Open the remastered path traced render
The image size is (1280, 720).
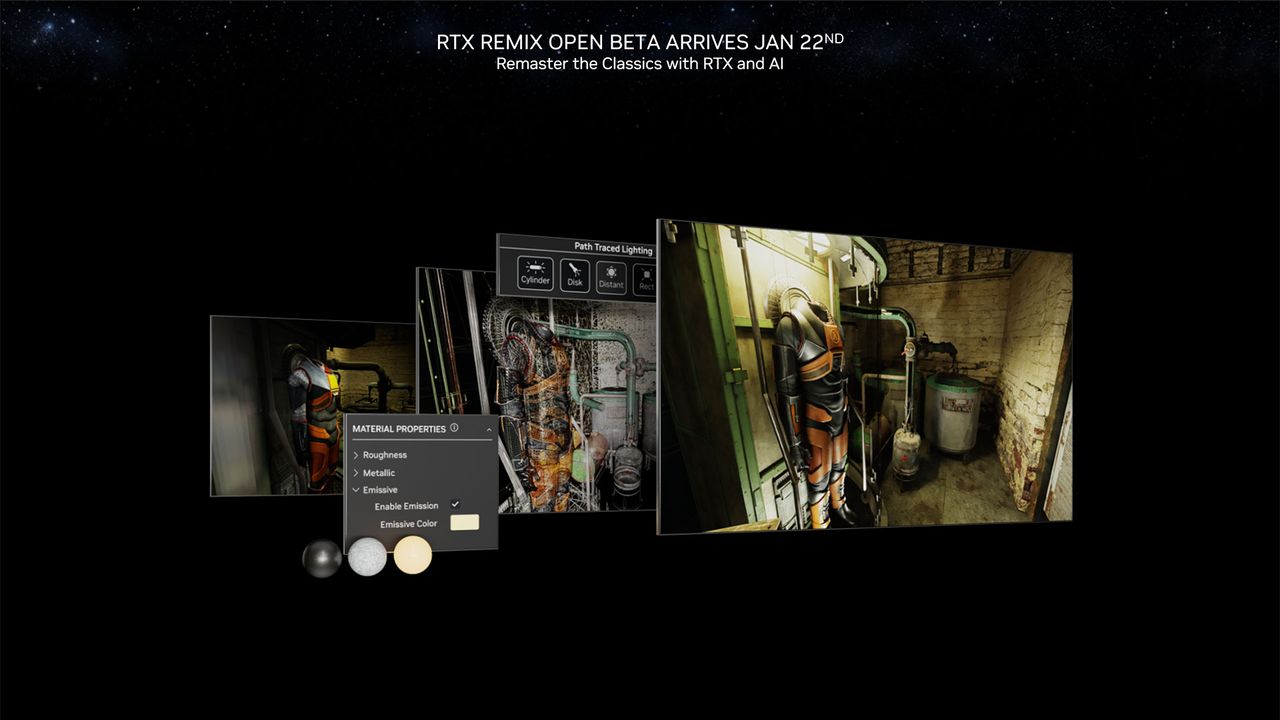[x=864, y=377]
